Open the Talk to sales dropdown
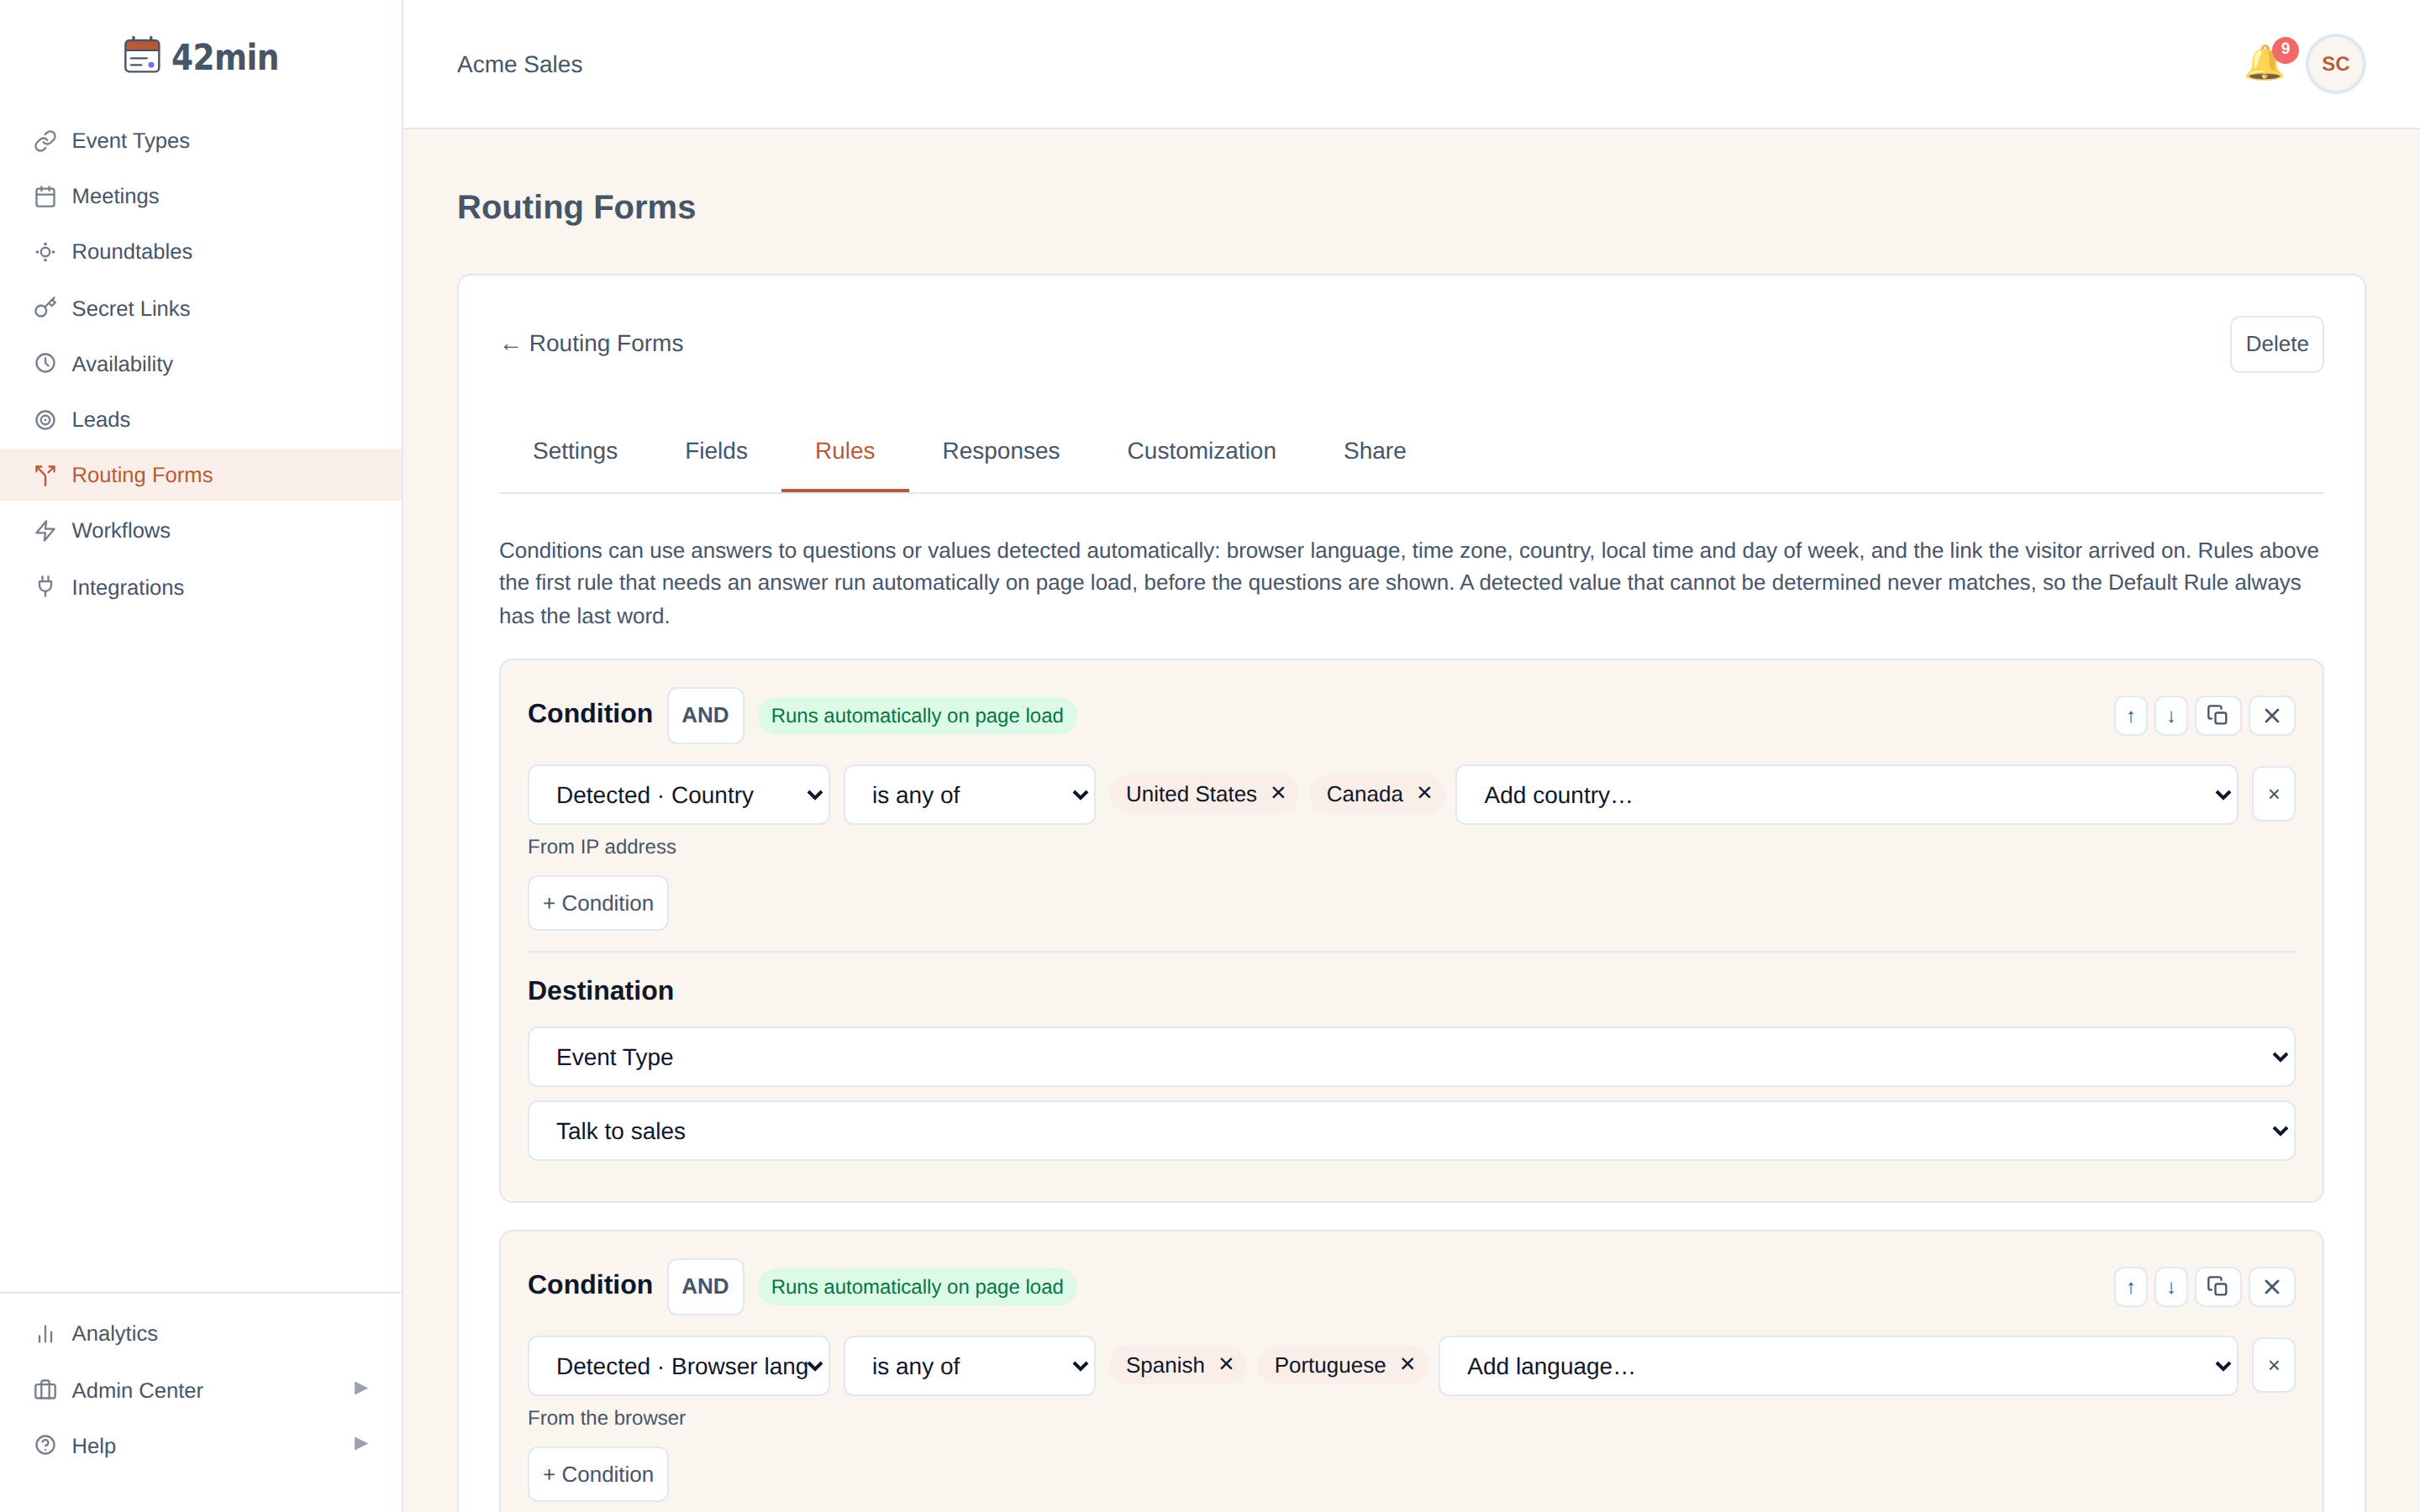 pos(1411,1131)
